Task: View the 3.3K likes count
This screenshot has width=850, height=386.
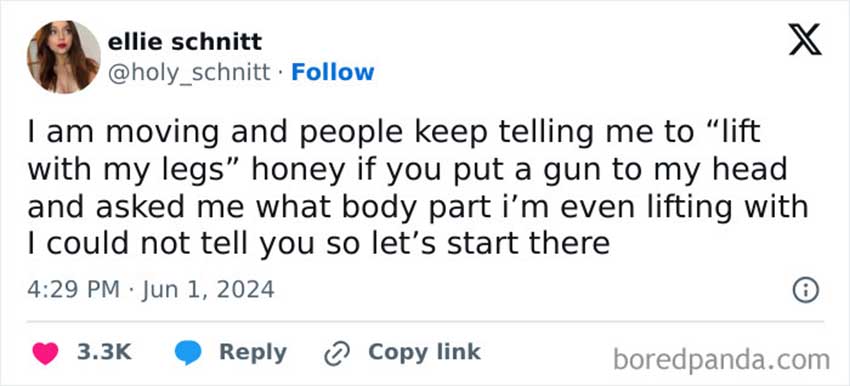Action: [x=104, y=352]
